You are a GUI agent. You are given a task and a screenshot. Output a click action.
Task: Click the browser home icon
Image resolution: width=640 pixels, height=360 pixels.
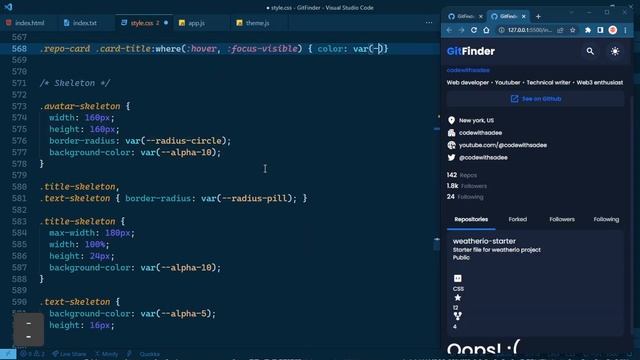click(486, 30)
